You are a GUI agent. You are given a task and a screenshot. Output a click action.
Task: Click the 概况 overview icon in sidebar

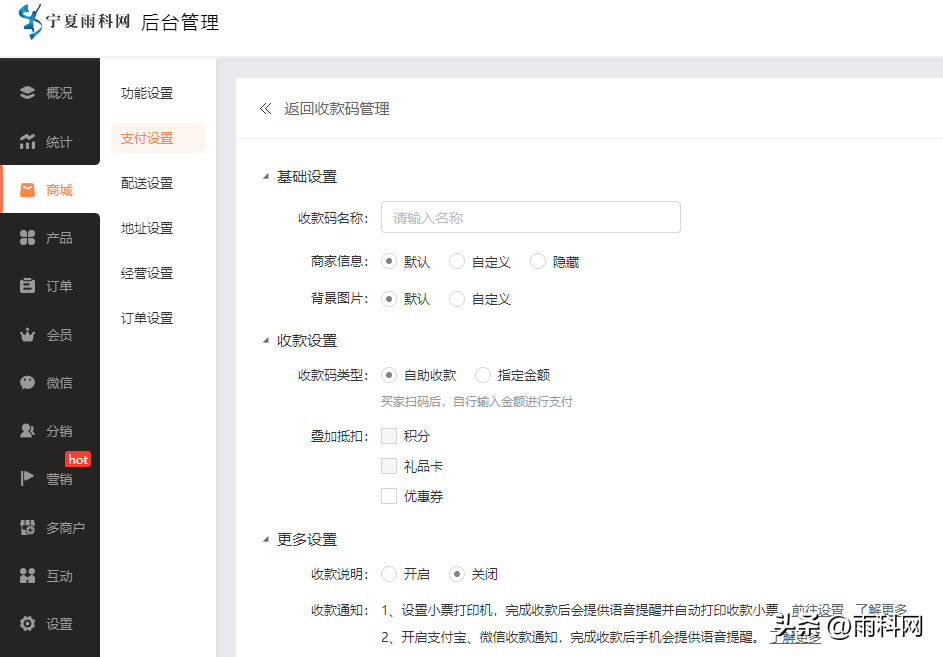(28, 93)
